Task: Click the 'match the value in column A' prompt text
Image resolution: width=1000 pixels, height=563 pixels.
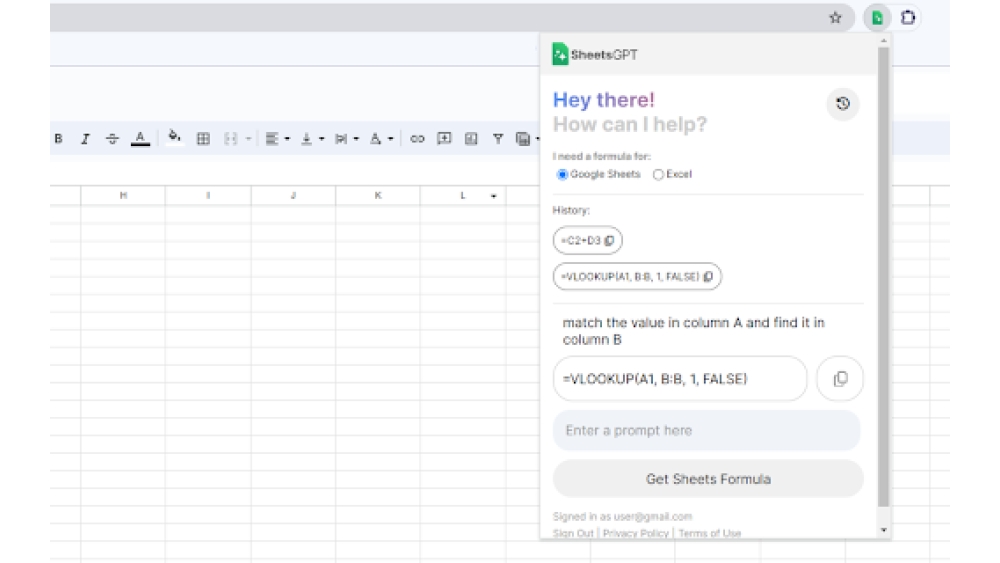Action: [693, 331]
